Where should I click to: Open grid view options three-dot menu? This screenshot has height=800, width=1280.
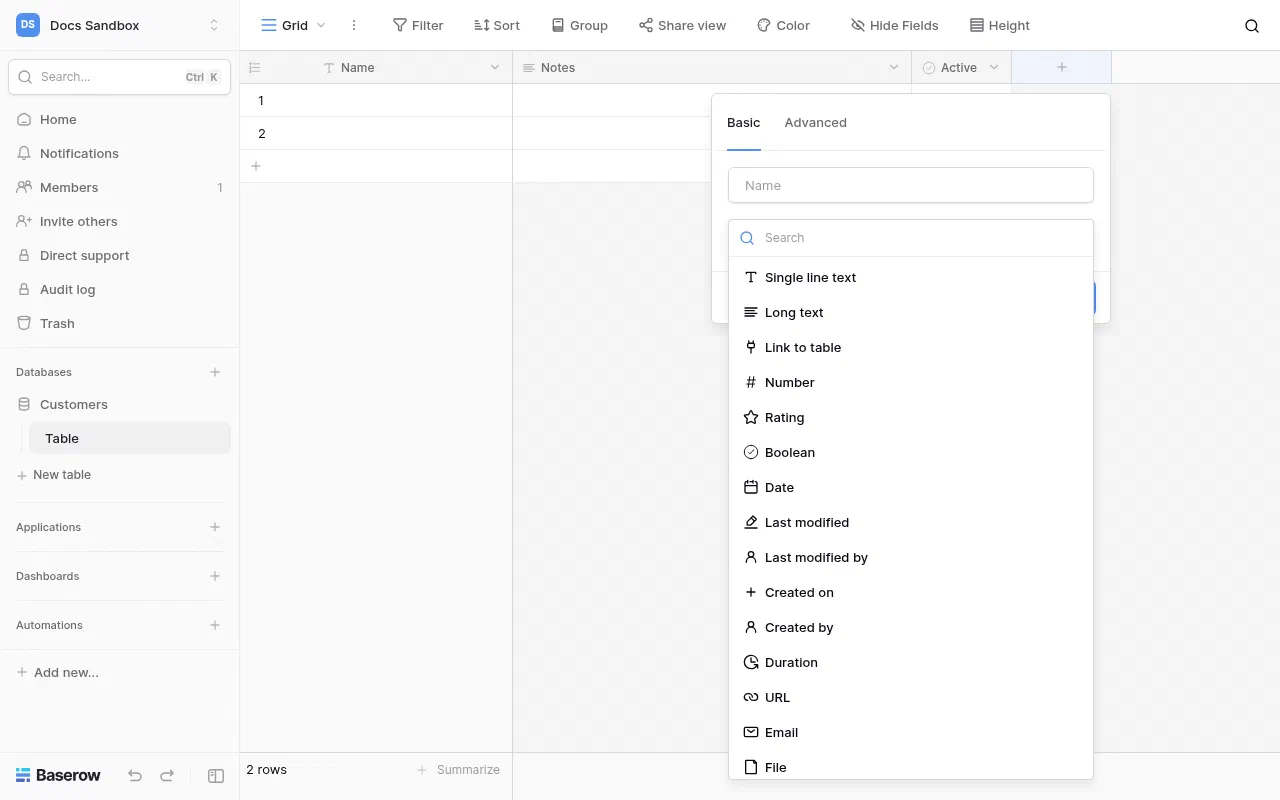point(354,25)
